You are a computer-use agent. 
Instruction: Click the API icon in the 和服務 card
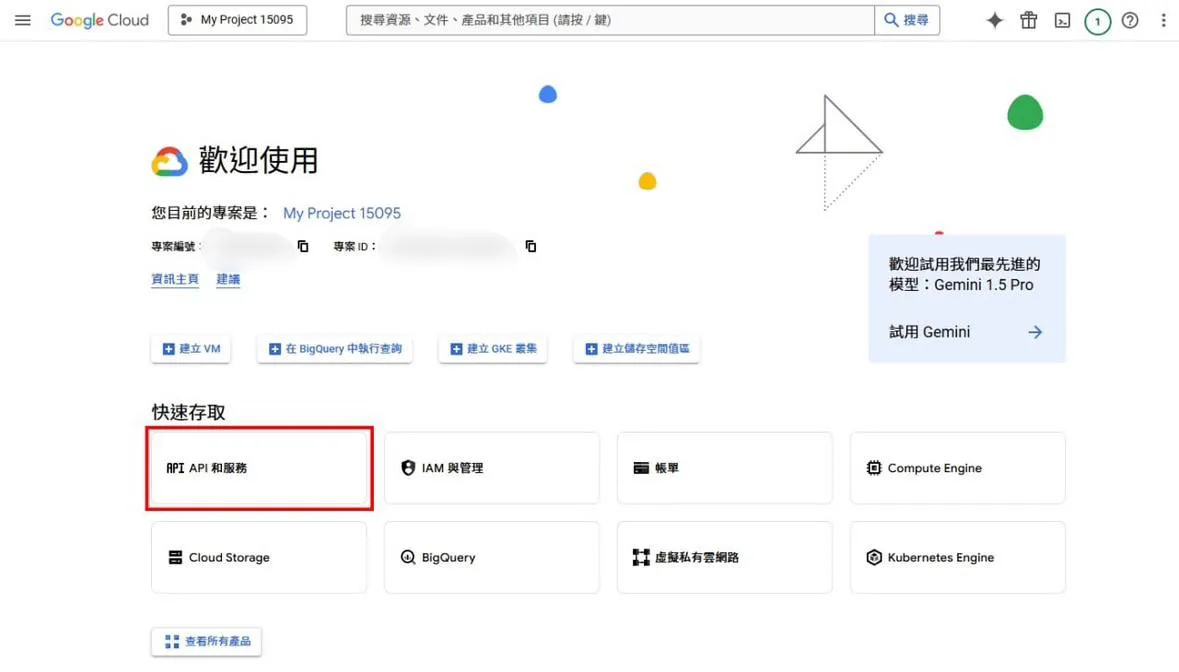tap(175, 468)
